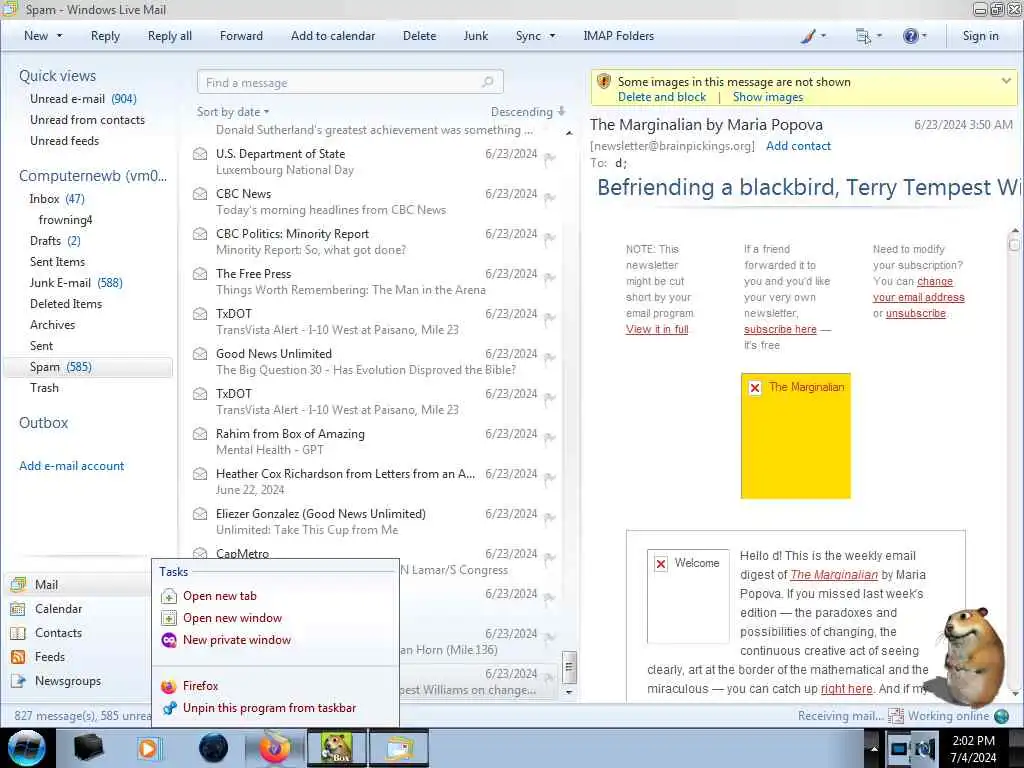Screen dimensions: 1024x768
Task: Click the black box taskbar icon
Action: pyautogui.click(x=89, y=749)
